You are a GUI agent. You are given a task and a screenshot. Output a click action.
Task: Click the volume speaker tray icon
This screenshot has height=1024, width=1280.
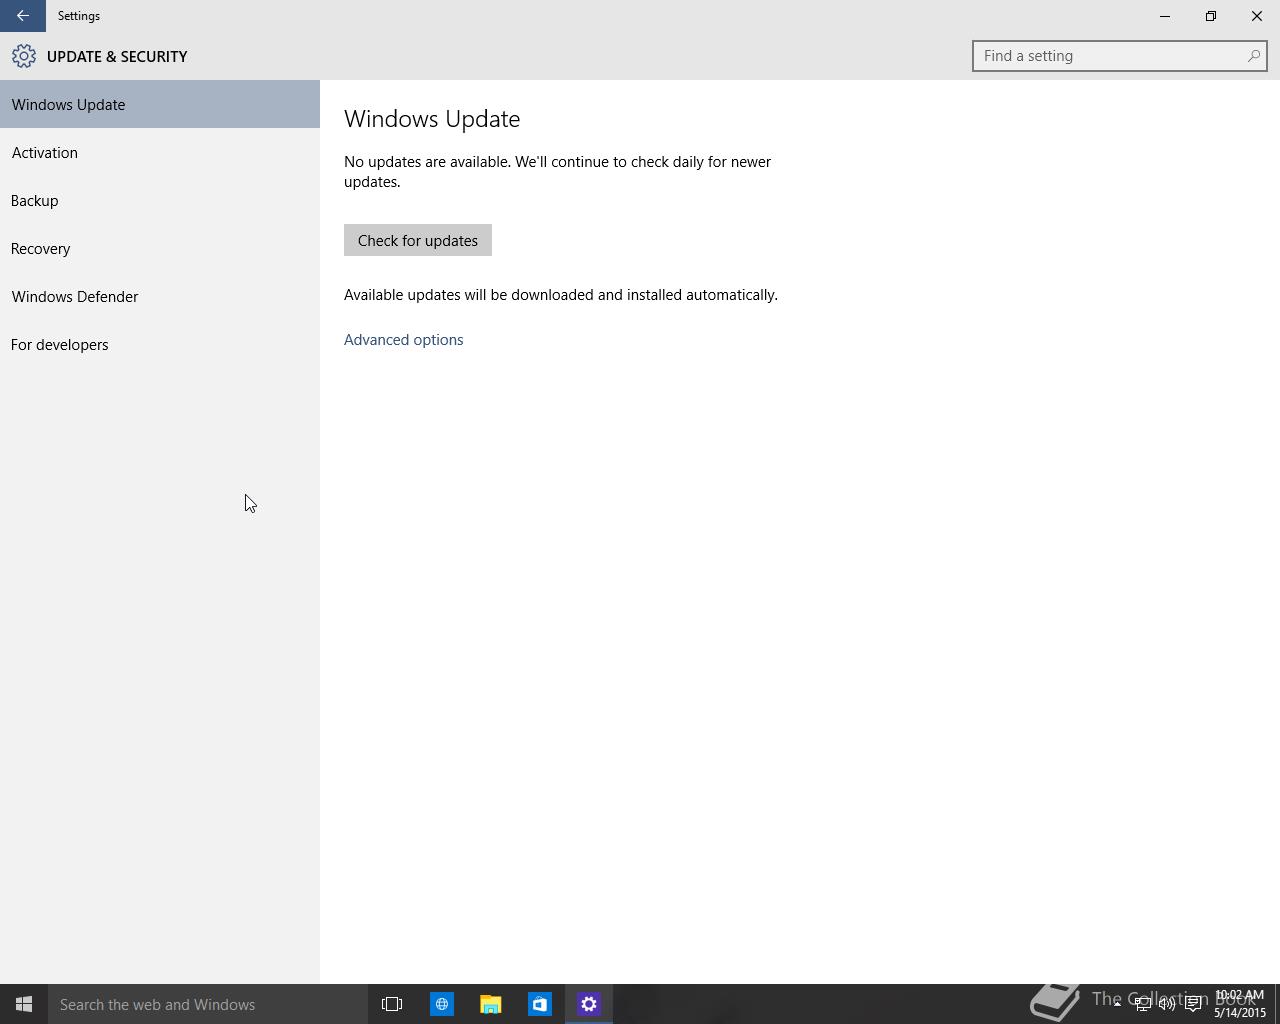[1167, 1004]
